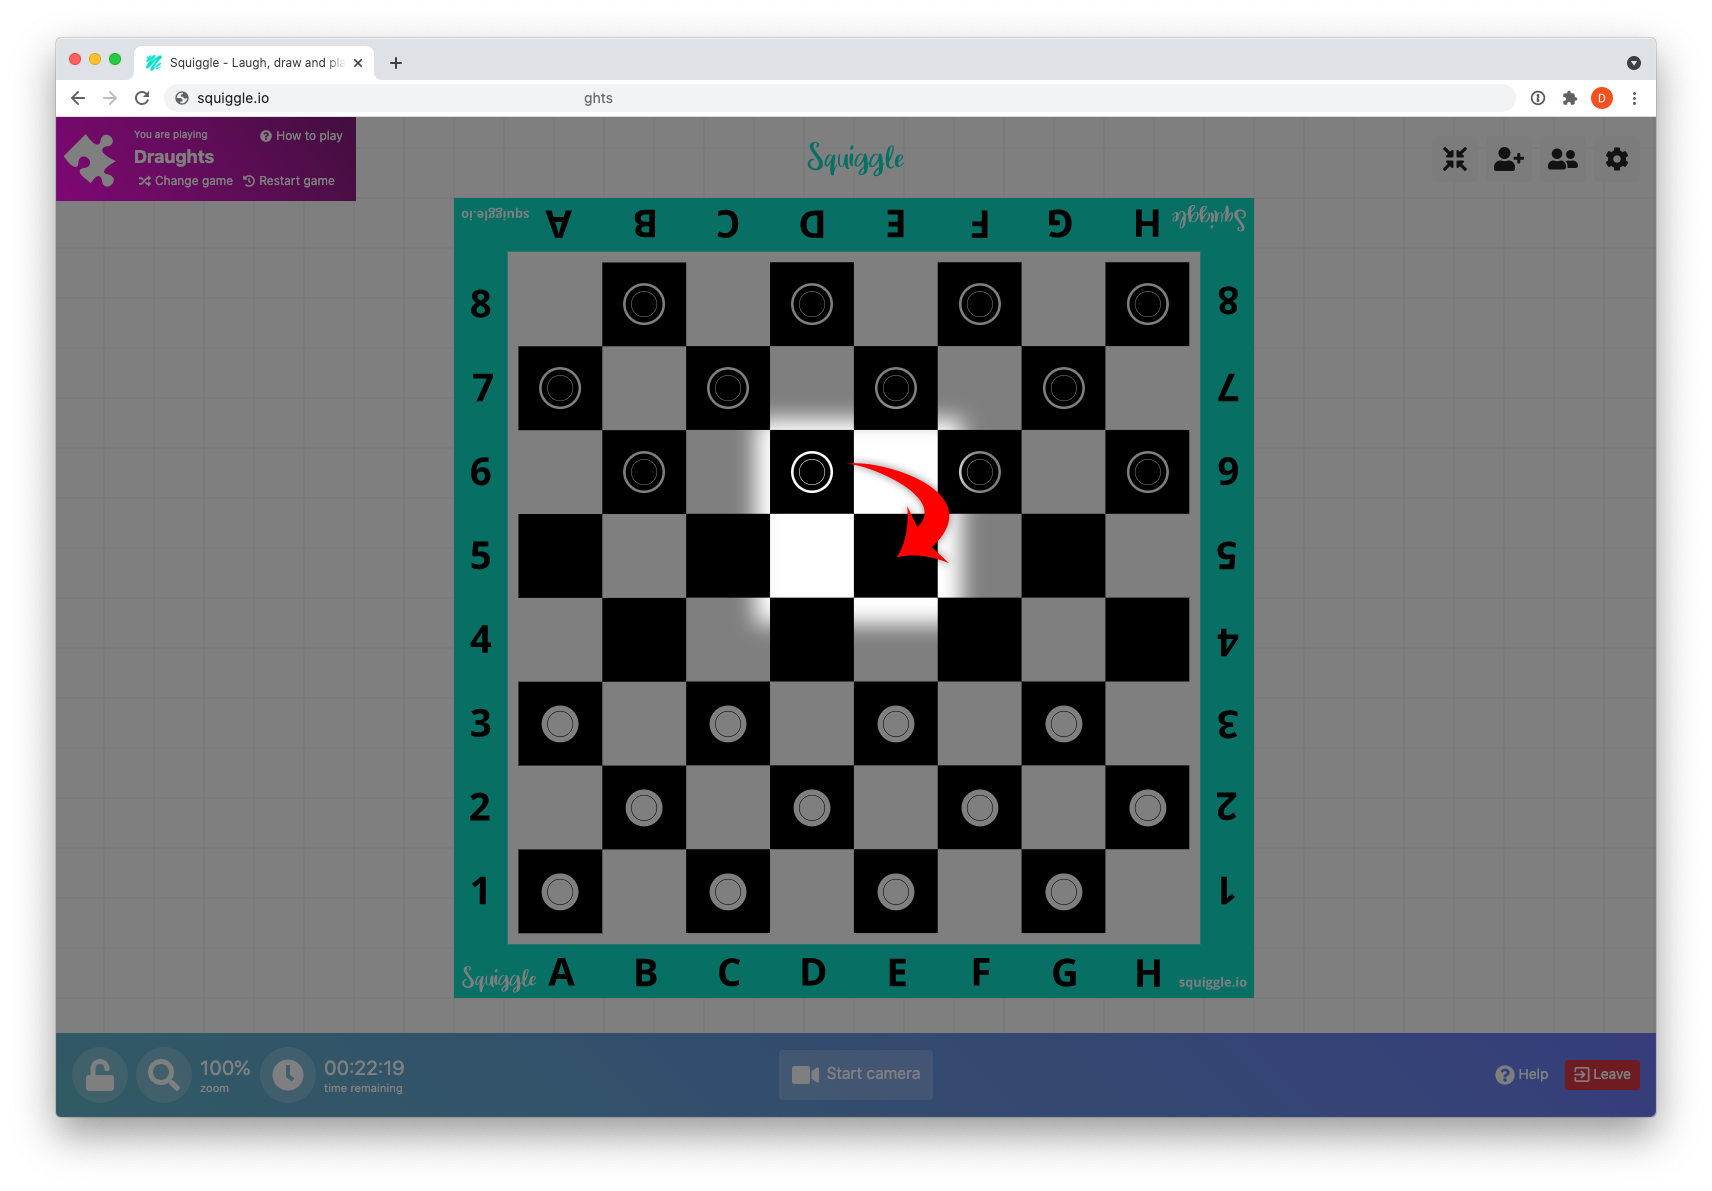The image size is (1712, 1191).
Task: Select the gray piece on F2
Action: pos(980,808)
